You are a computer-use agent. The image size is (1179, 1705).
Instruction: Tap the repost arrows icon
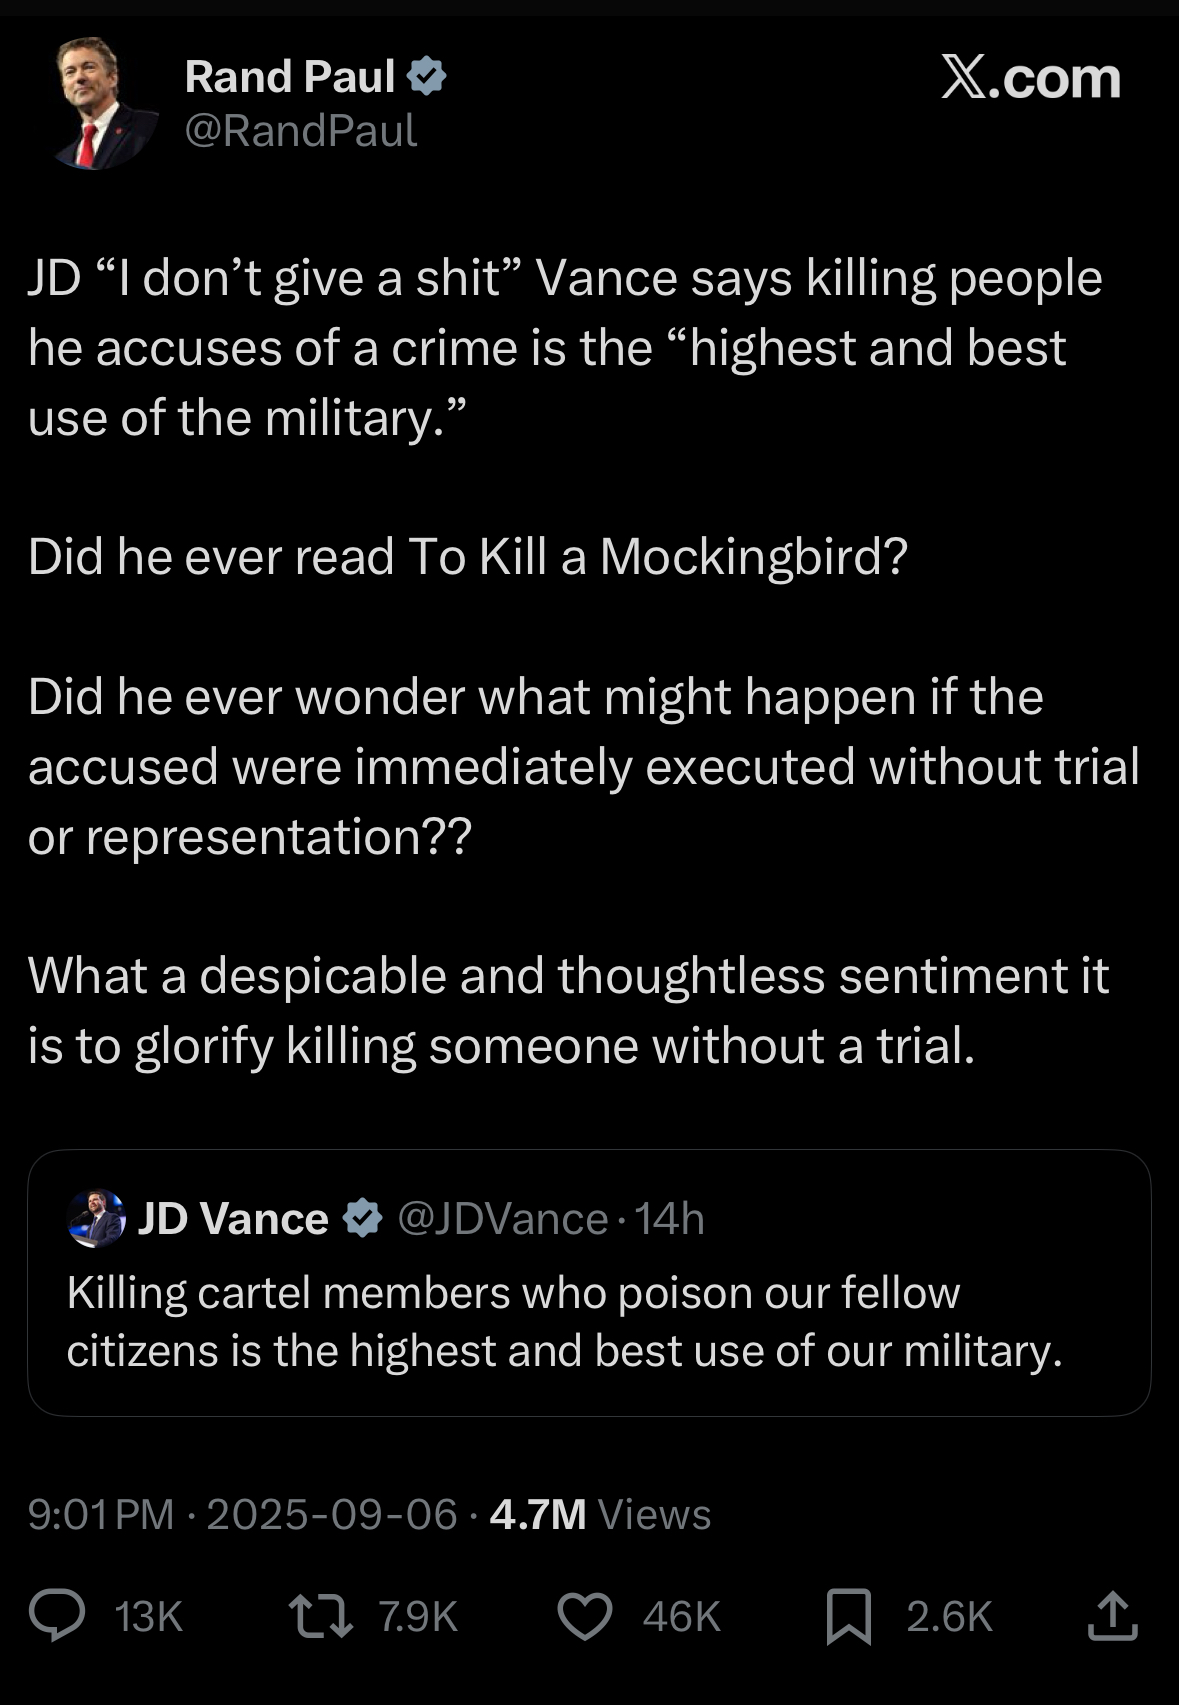click(320, 1616)
